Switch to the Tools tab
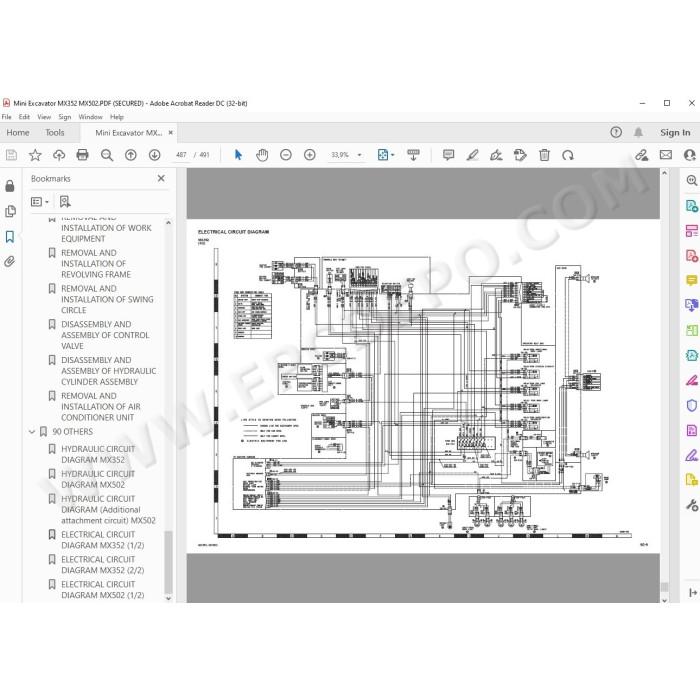The height and width of the screenshot is (700, 700). click(x=54, y=133)
